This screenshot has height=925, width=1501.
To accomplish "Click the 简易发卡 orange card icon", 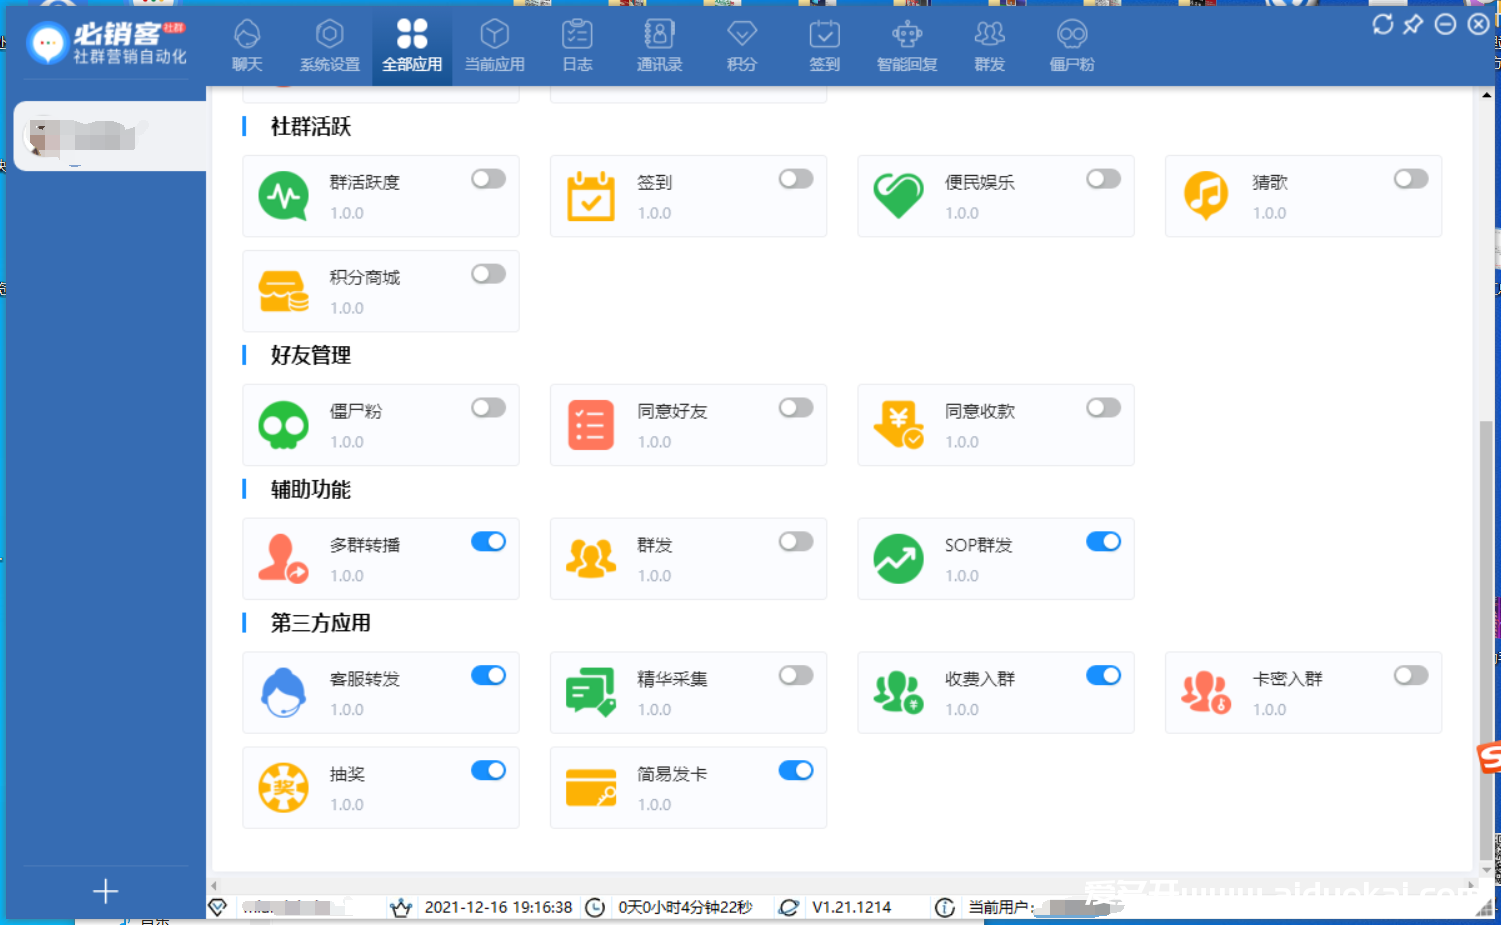I will (591, 787).
